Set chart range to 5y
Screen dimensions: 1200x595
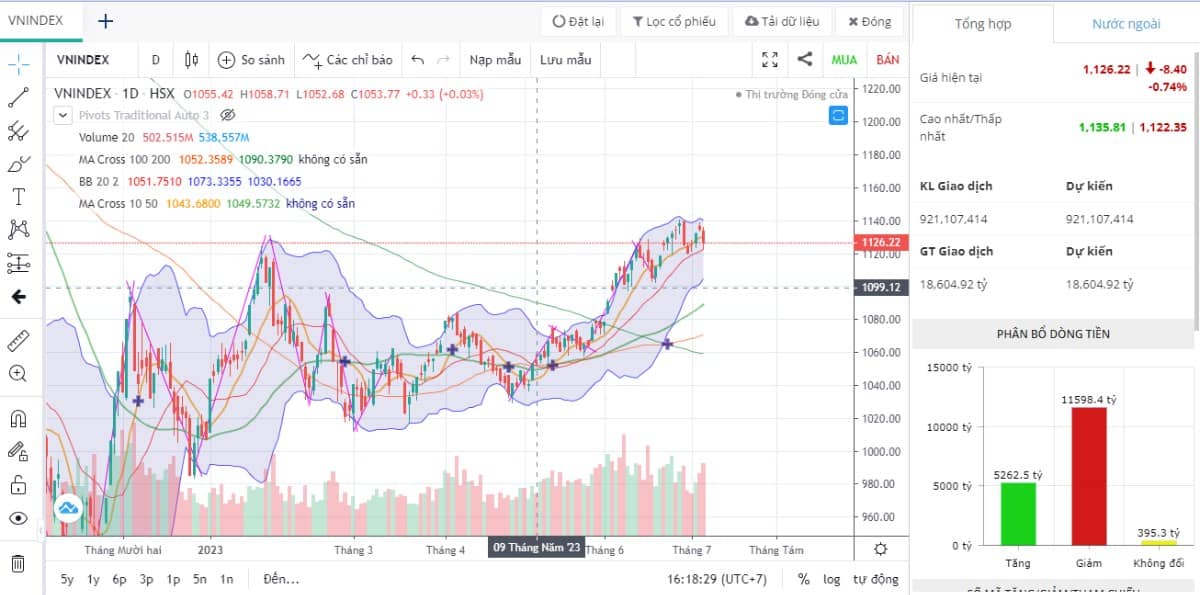(x=67, y=579)
